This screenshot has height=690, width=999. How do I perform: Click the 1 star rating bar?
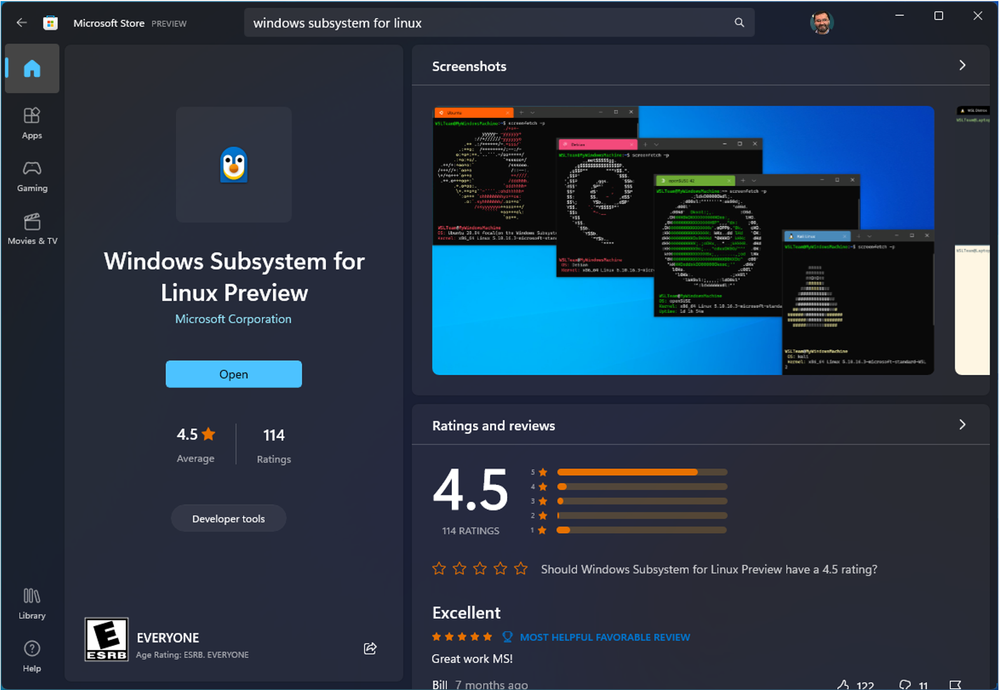642,530
